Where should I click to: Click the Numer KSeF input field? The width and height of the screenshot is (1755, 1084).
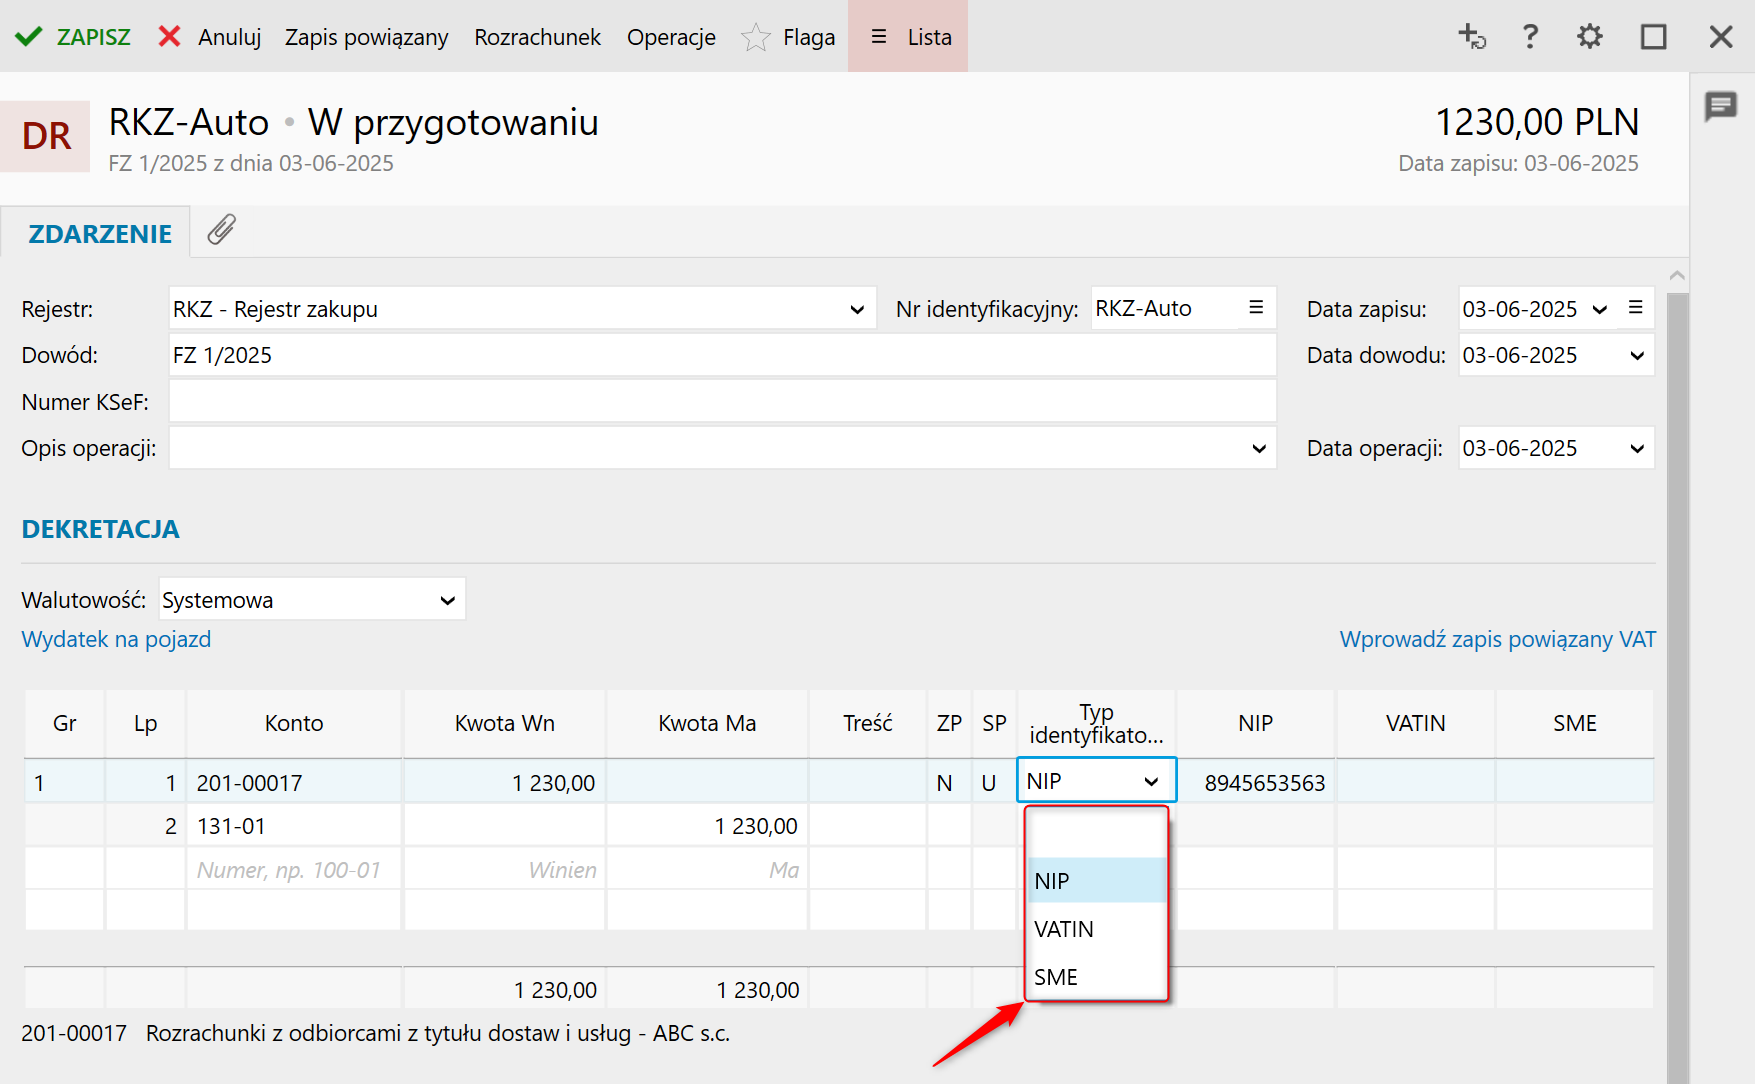[x=722, y=402]
